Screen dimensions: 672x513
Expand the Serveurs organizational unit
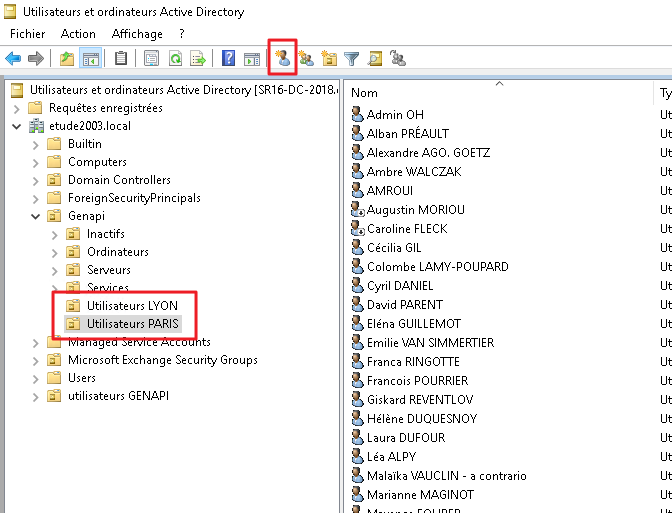(x=54, y=271)
